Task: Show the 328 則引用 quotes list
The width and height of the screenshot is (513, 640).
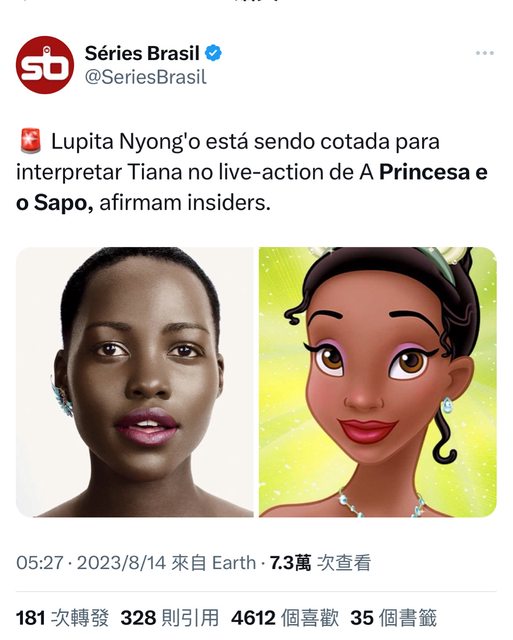Action: [x=170, y=618]
